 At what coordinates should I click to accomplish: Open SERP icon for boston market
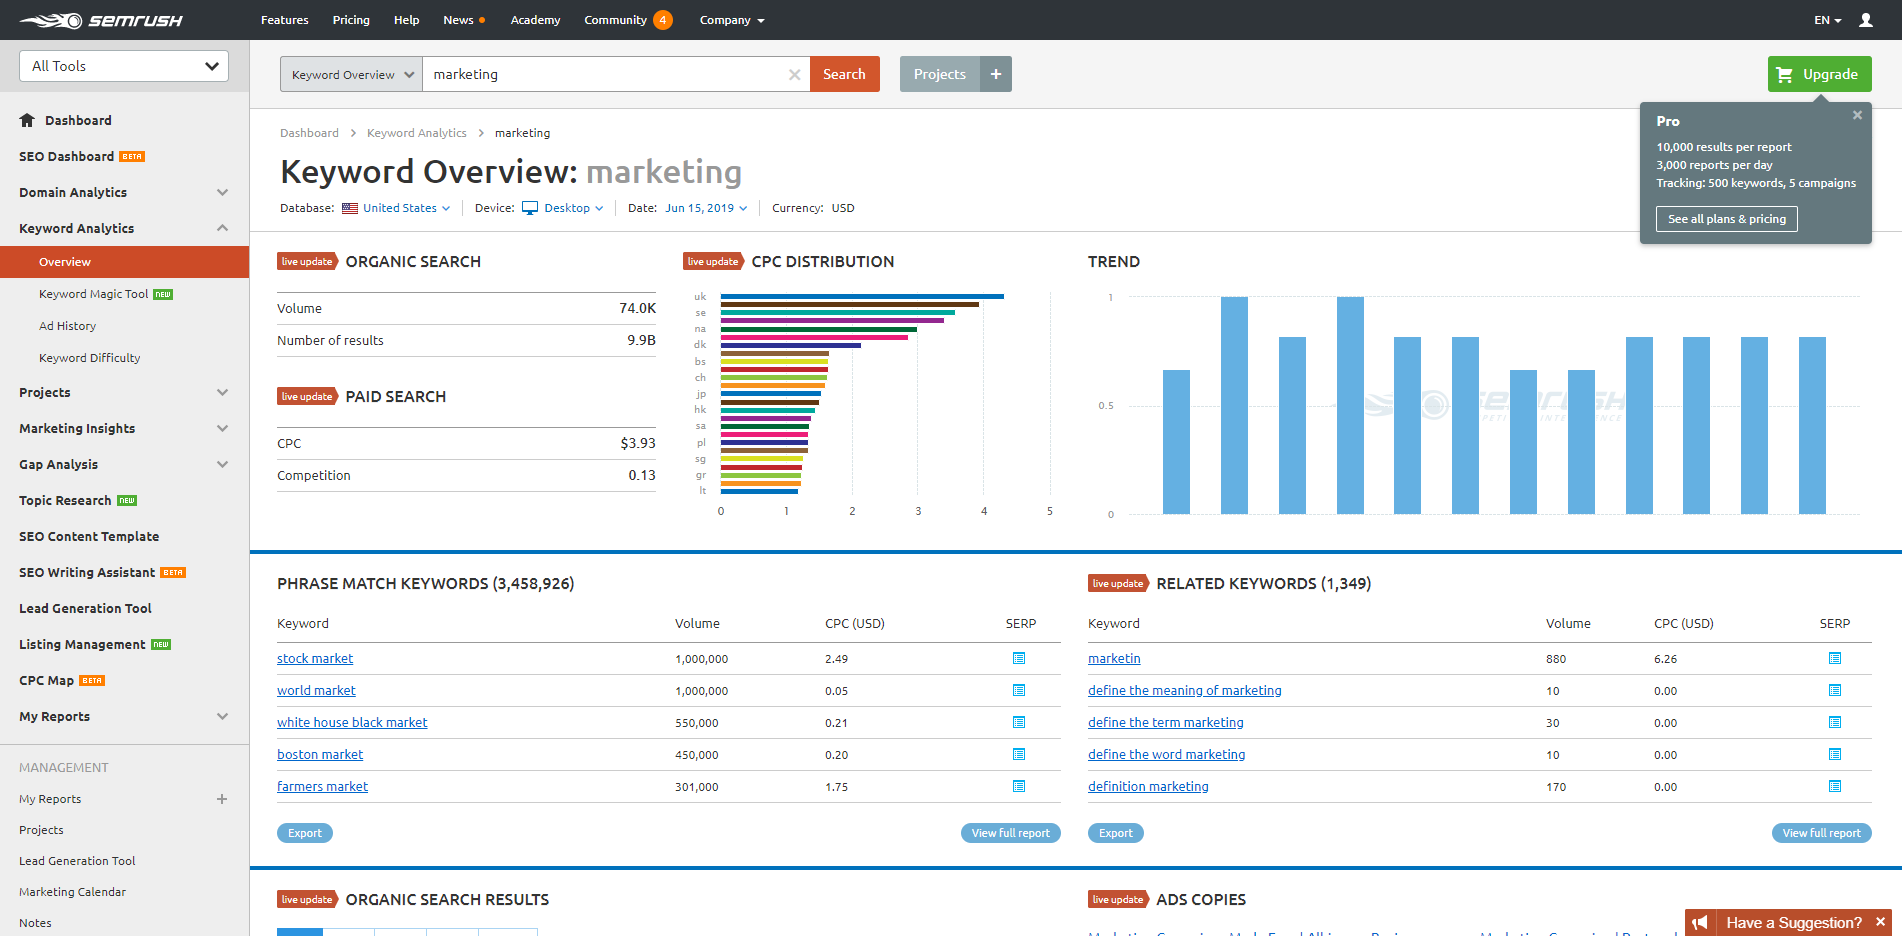[x=1019, y=754]
